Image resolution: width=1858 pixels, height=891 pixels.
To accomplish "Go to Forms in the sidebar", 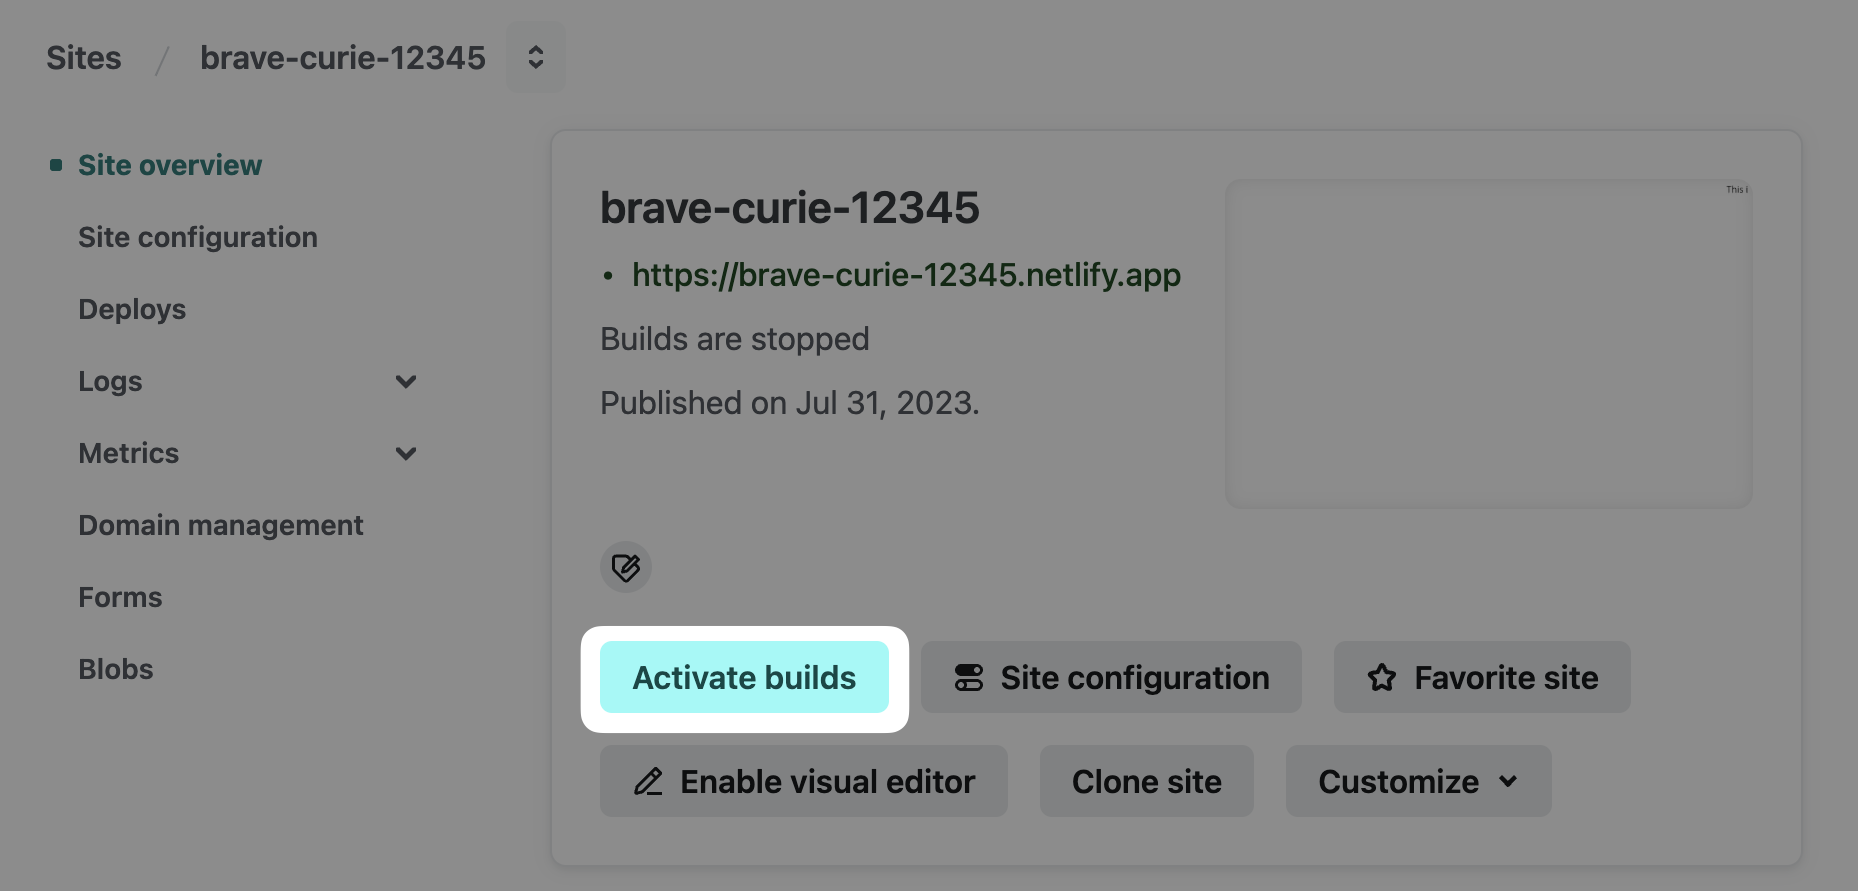I will tap(120, 598).
